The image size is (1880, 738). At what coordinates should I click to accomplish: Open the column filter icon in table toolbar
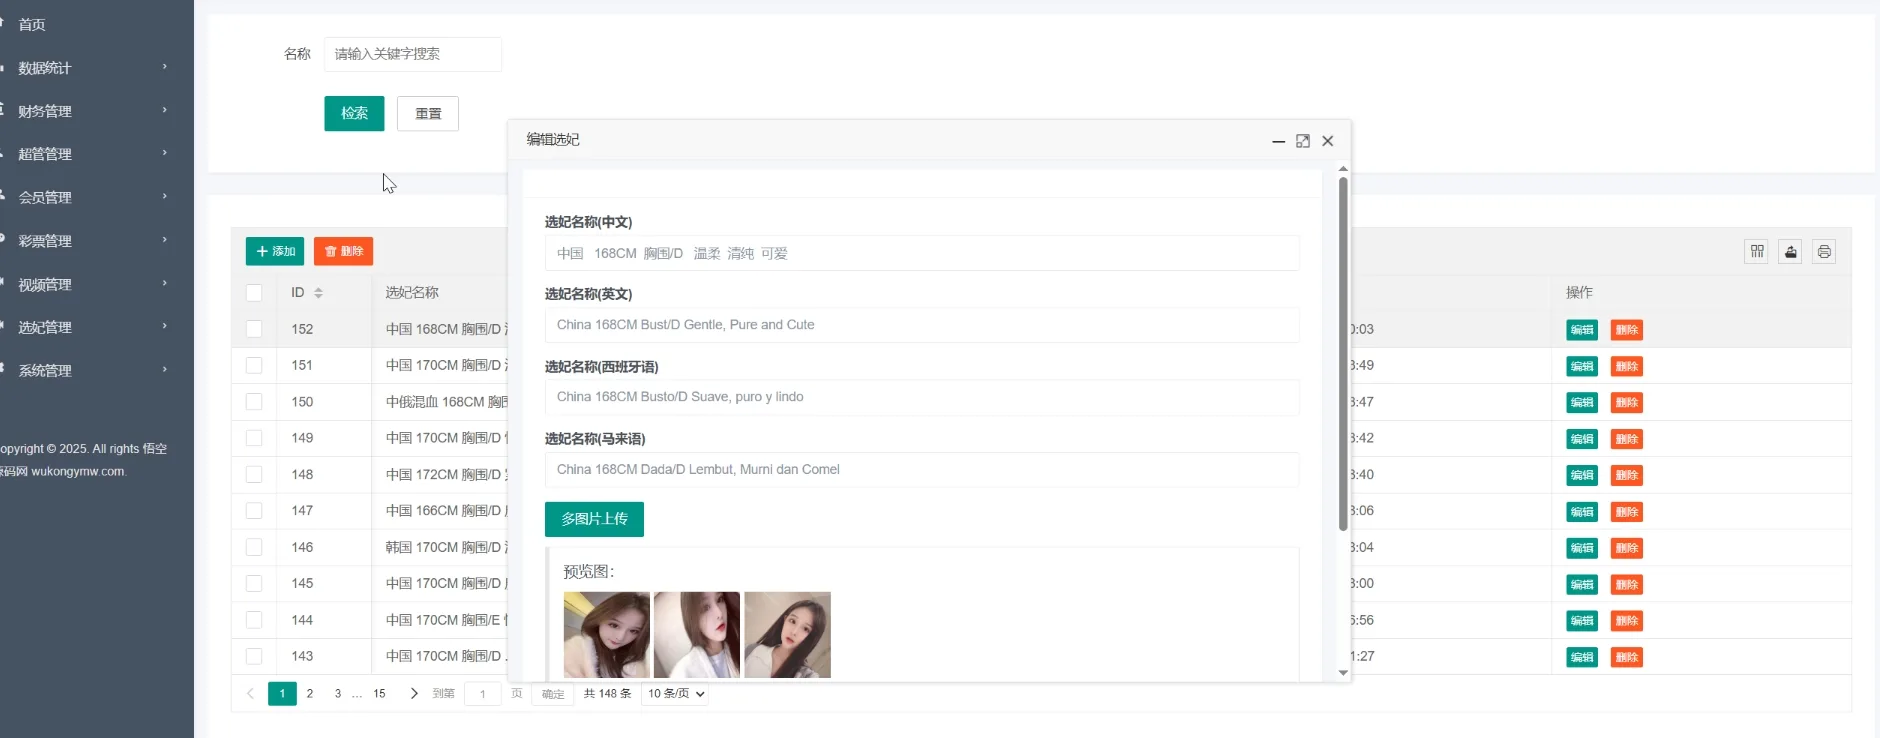(x=1757, y=252)
